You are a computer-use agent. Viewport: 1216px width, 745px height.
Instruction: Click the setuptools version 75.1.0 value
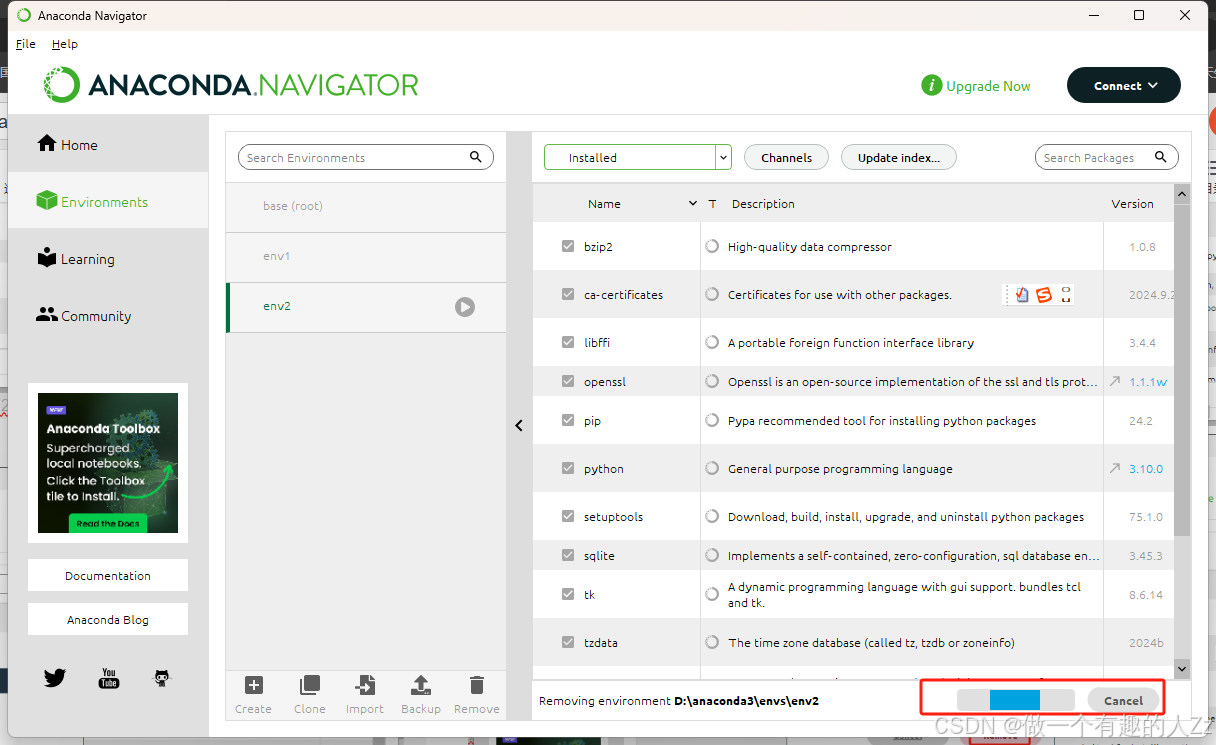[1146, 517]
